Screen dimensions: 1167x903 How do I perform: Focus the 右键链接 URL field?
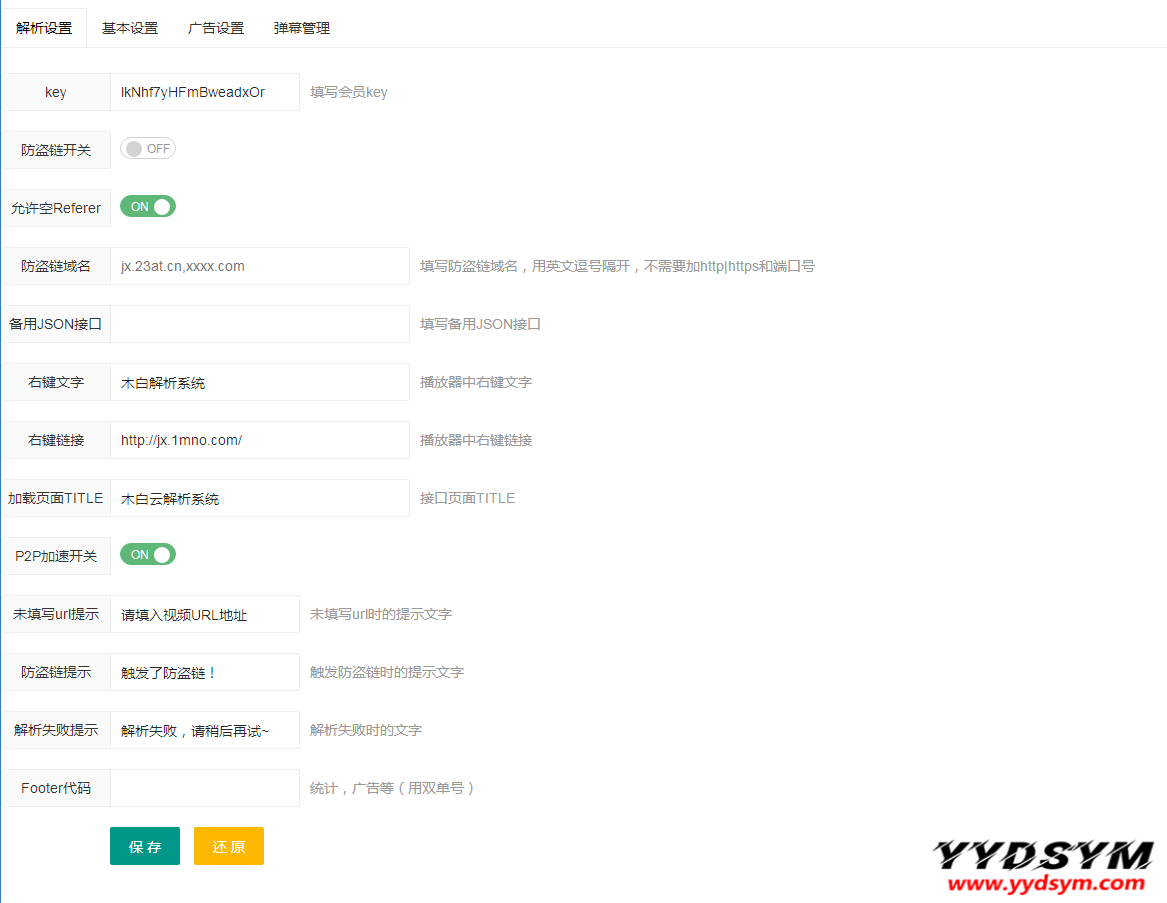pos(259,440)
